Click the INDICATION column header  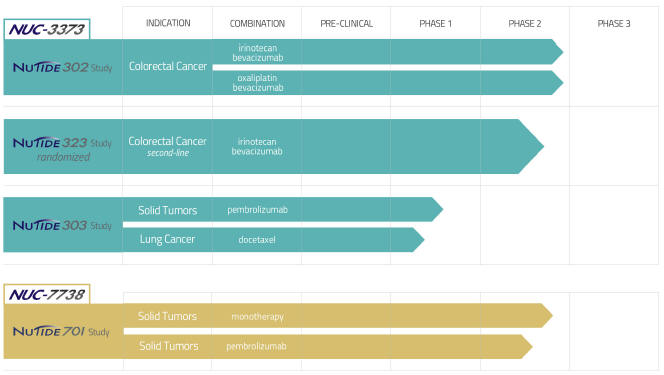168,23
